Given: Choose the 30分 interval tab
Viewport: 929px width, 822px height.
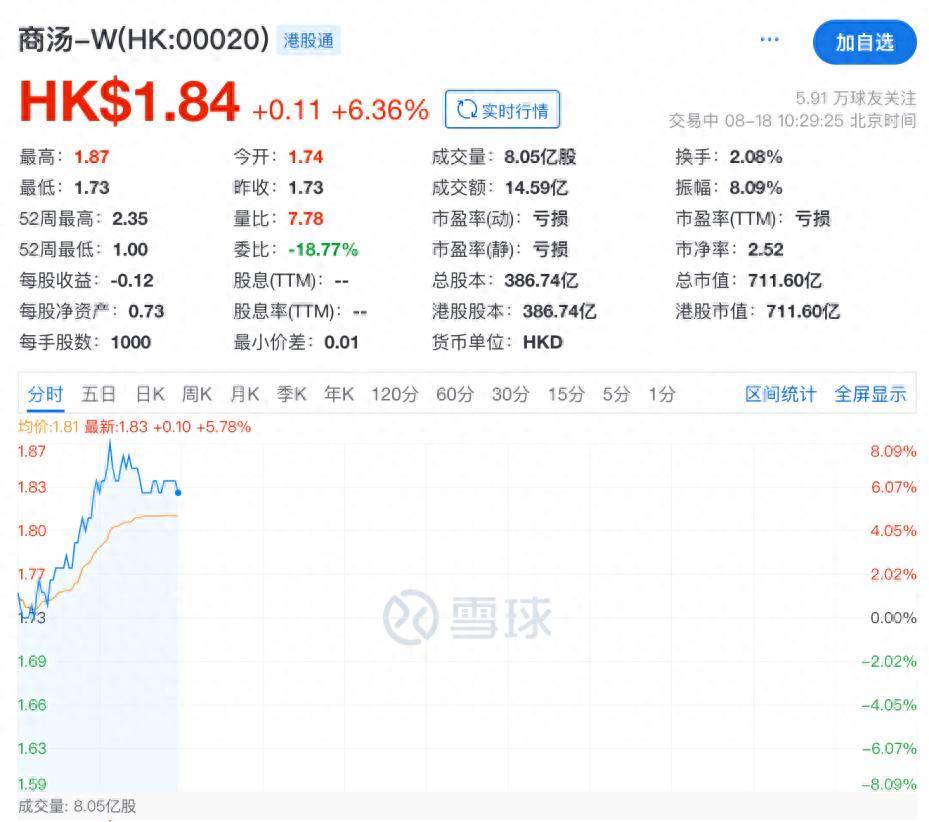Looking at the screenshot, I should (510, 394).
